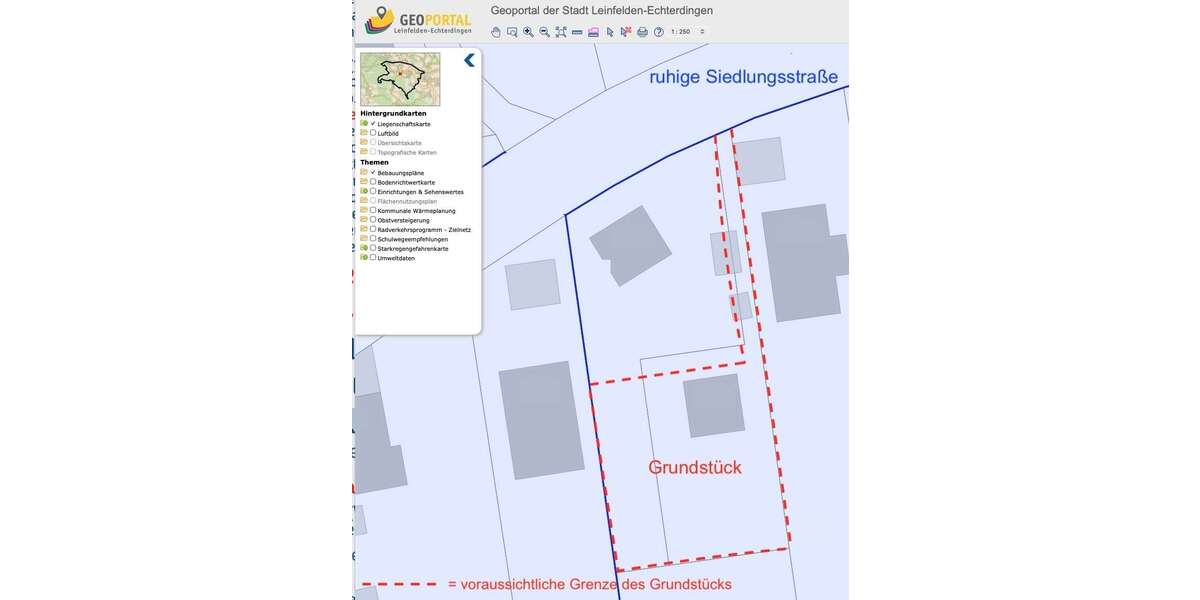Toggle the Bodenrichtwertkarte checkbox
Screen dimensions: 1200x600
point(373,182)
